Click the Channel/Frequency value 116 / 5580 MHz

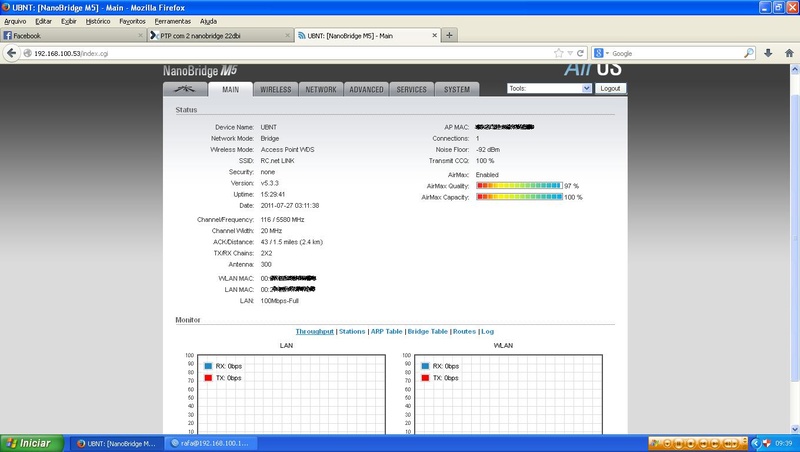282,220
